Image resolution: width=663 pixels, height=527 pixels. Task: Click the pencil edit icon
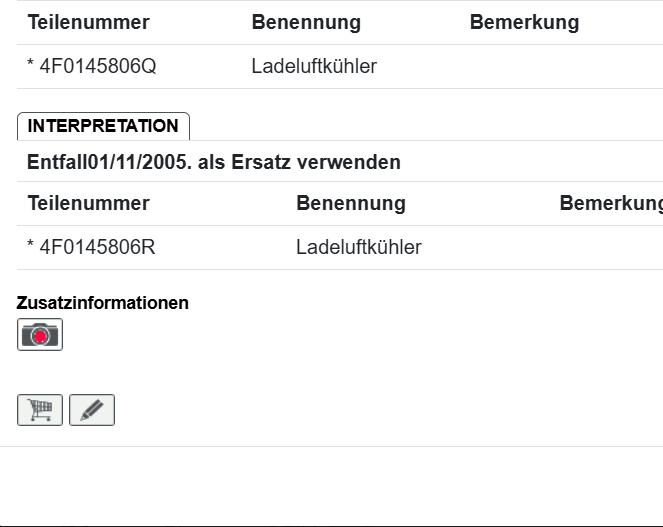[92, 410]
